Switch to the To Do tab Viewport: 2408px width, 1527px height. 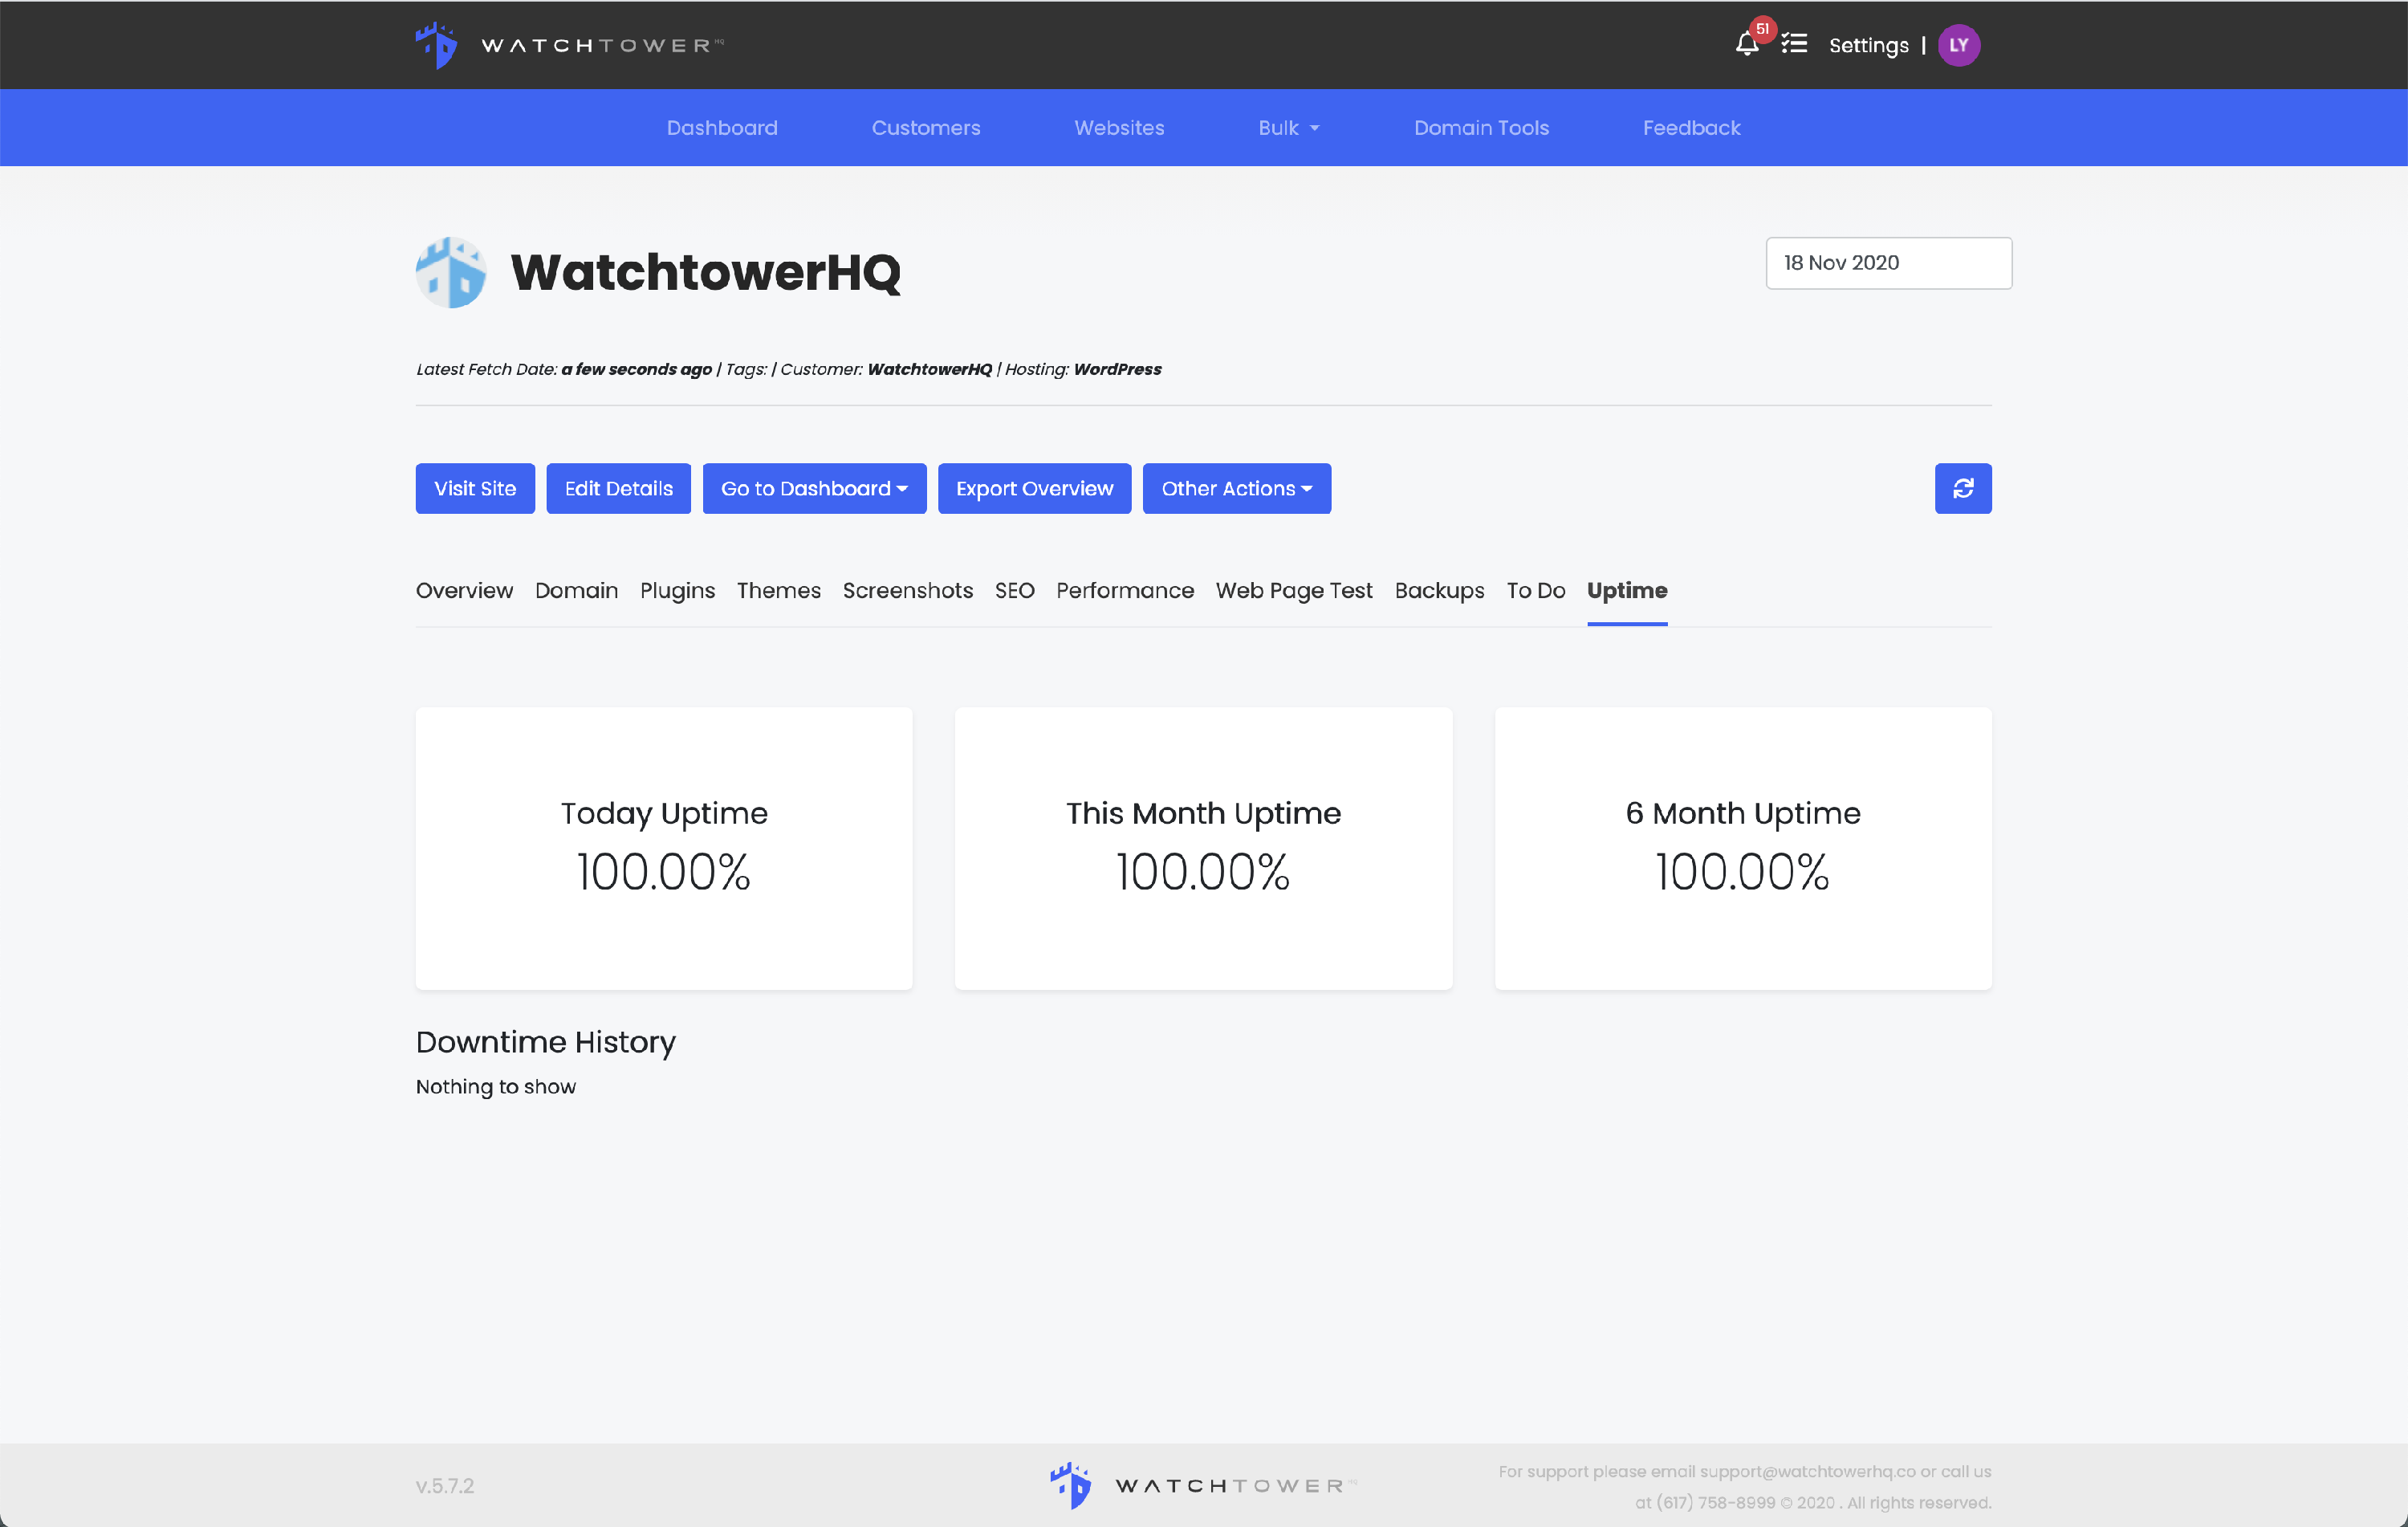[1535, 590]
